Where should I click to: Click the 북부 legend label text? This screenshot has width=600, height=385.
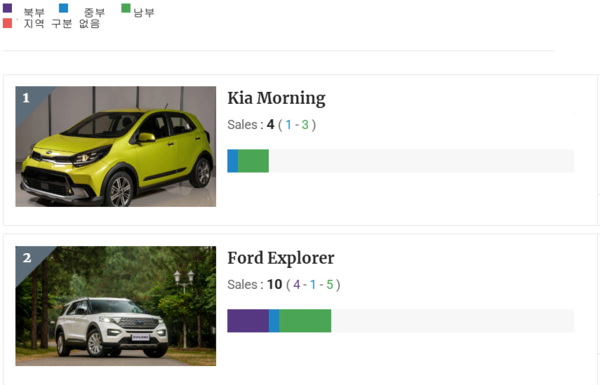pos(34,13)
